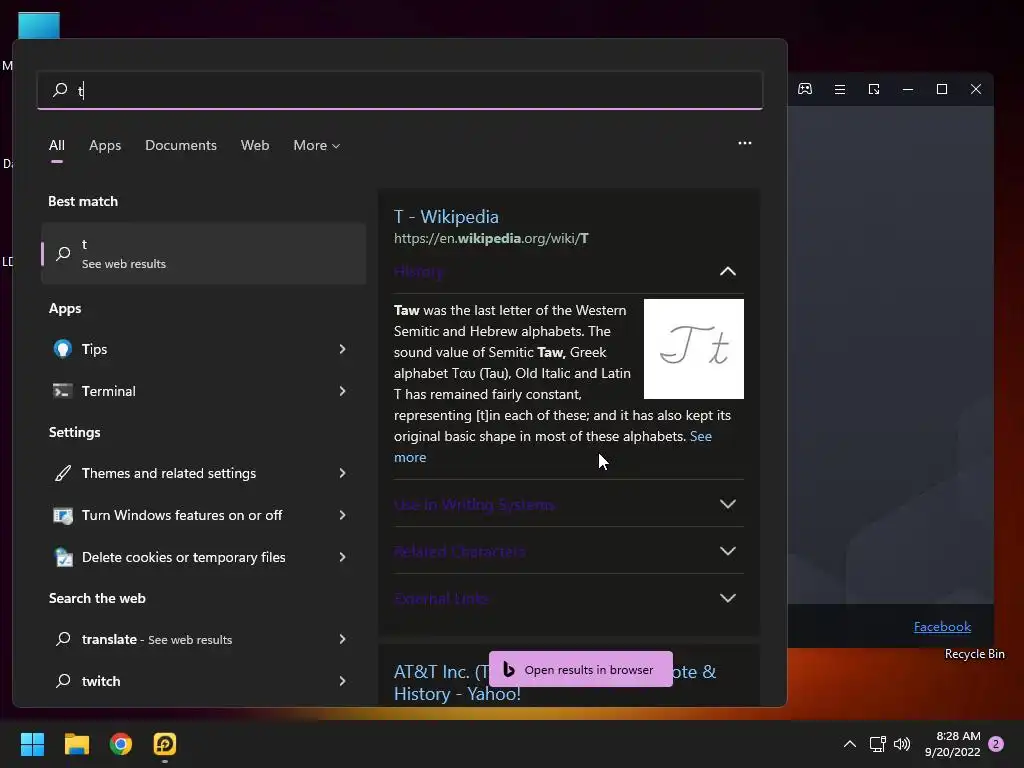This screenshot has height=768, width=1024.
Task: Open the yellow LDPlayer taskbar icon
Action: [x=165, y=744]
